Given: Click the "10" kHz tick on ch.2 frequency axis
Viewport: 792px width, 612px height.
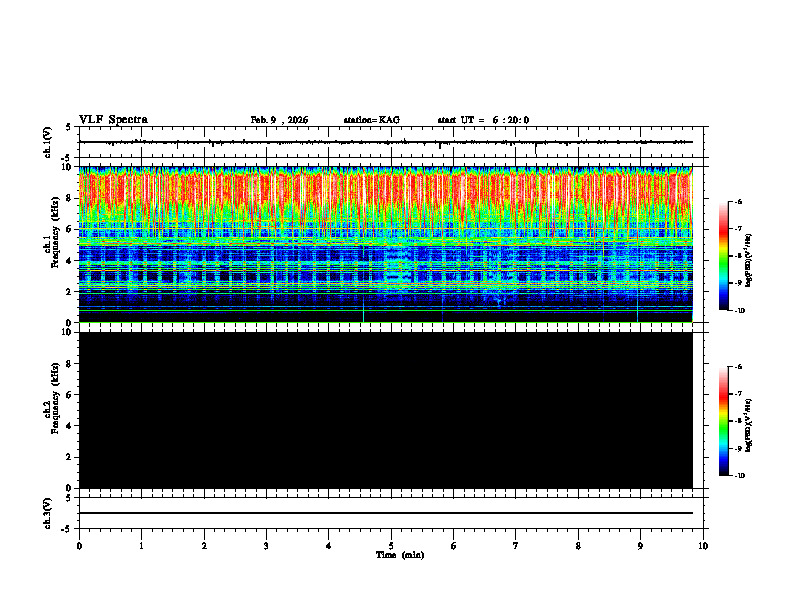Looking at the screenshot, I should (x=68, y=332).
